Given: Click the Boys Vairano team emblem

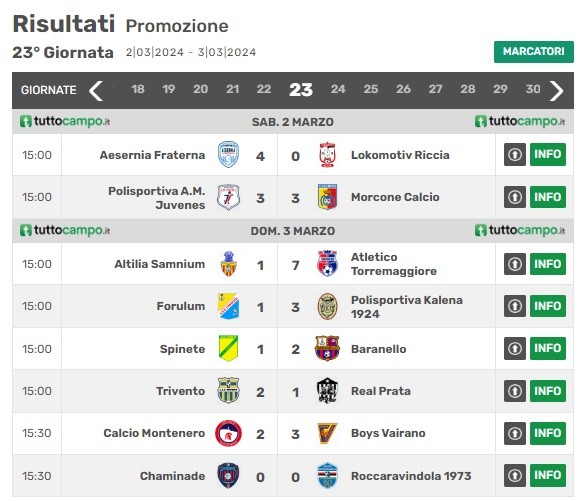Looking at the screenshot, I should coord(327,433).
